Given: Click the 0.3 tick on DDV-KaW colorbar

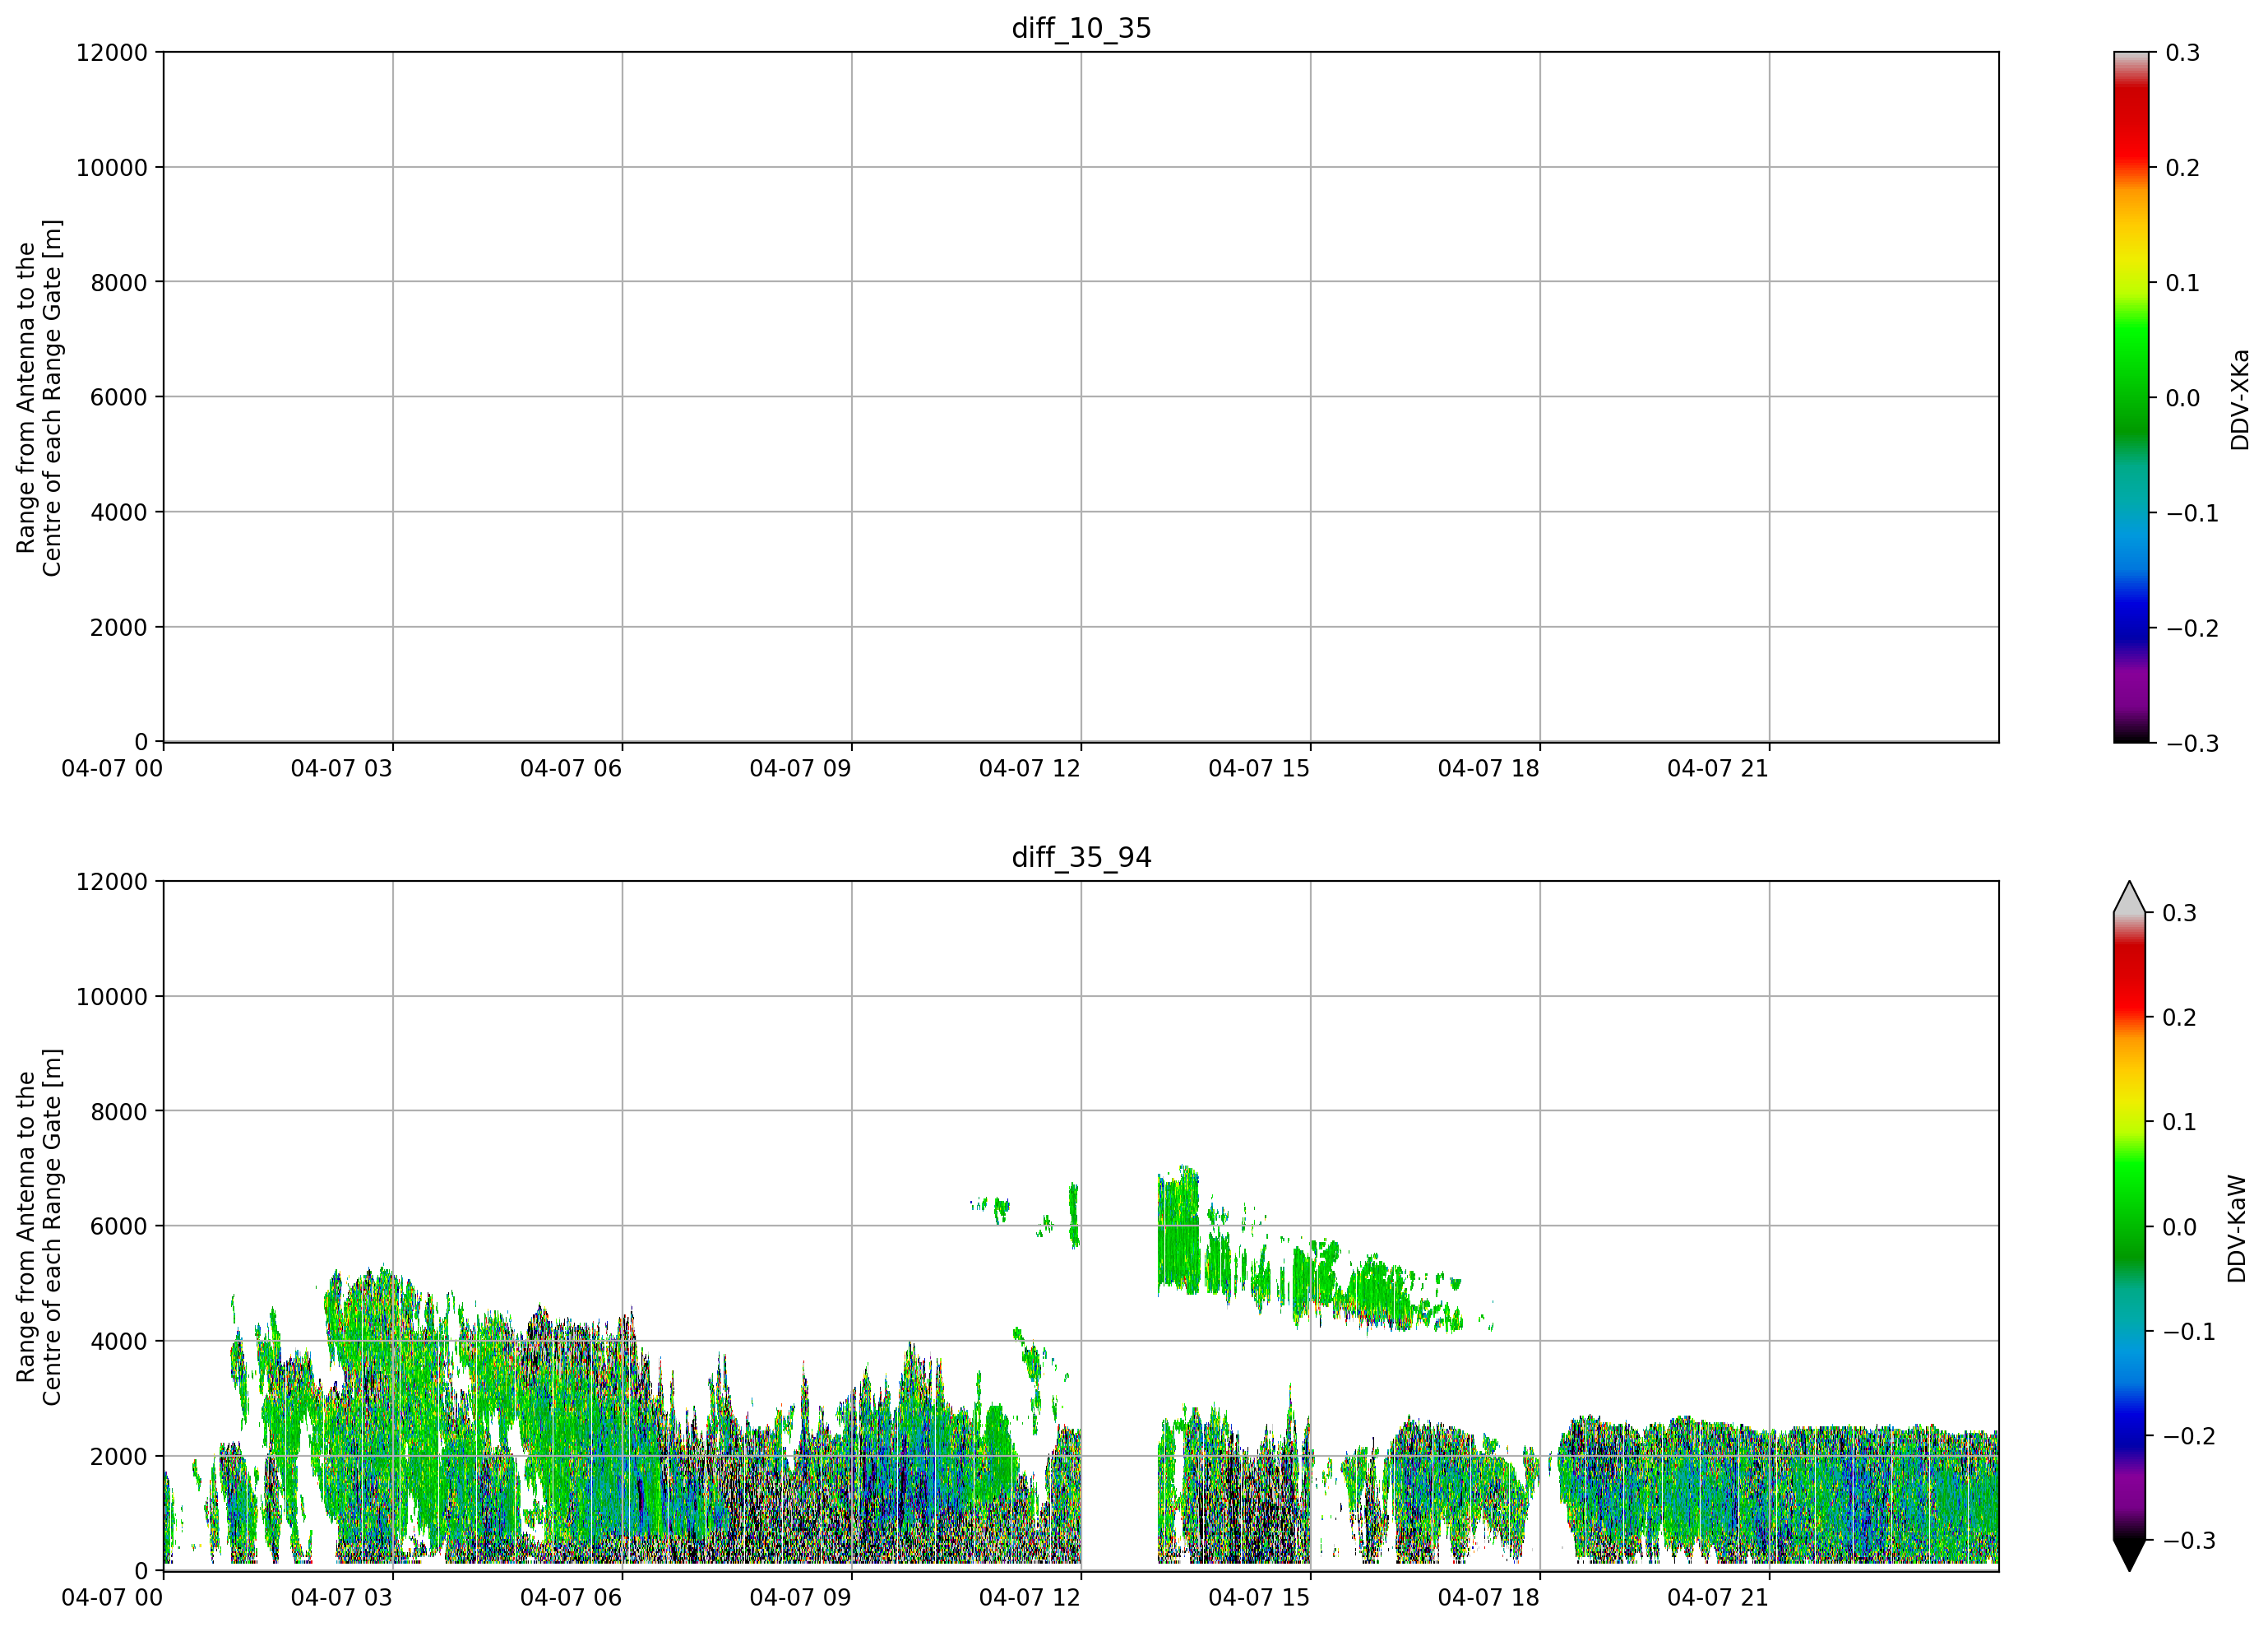Looking at the screenshot, I should pyautogui.click(x=2180, y=912).
